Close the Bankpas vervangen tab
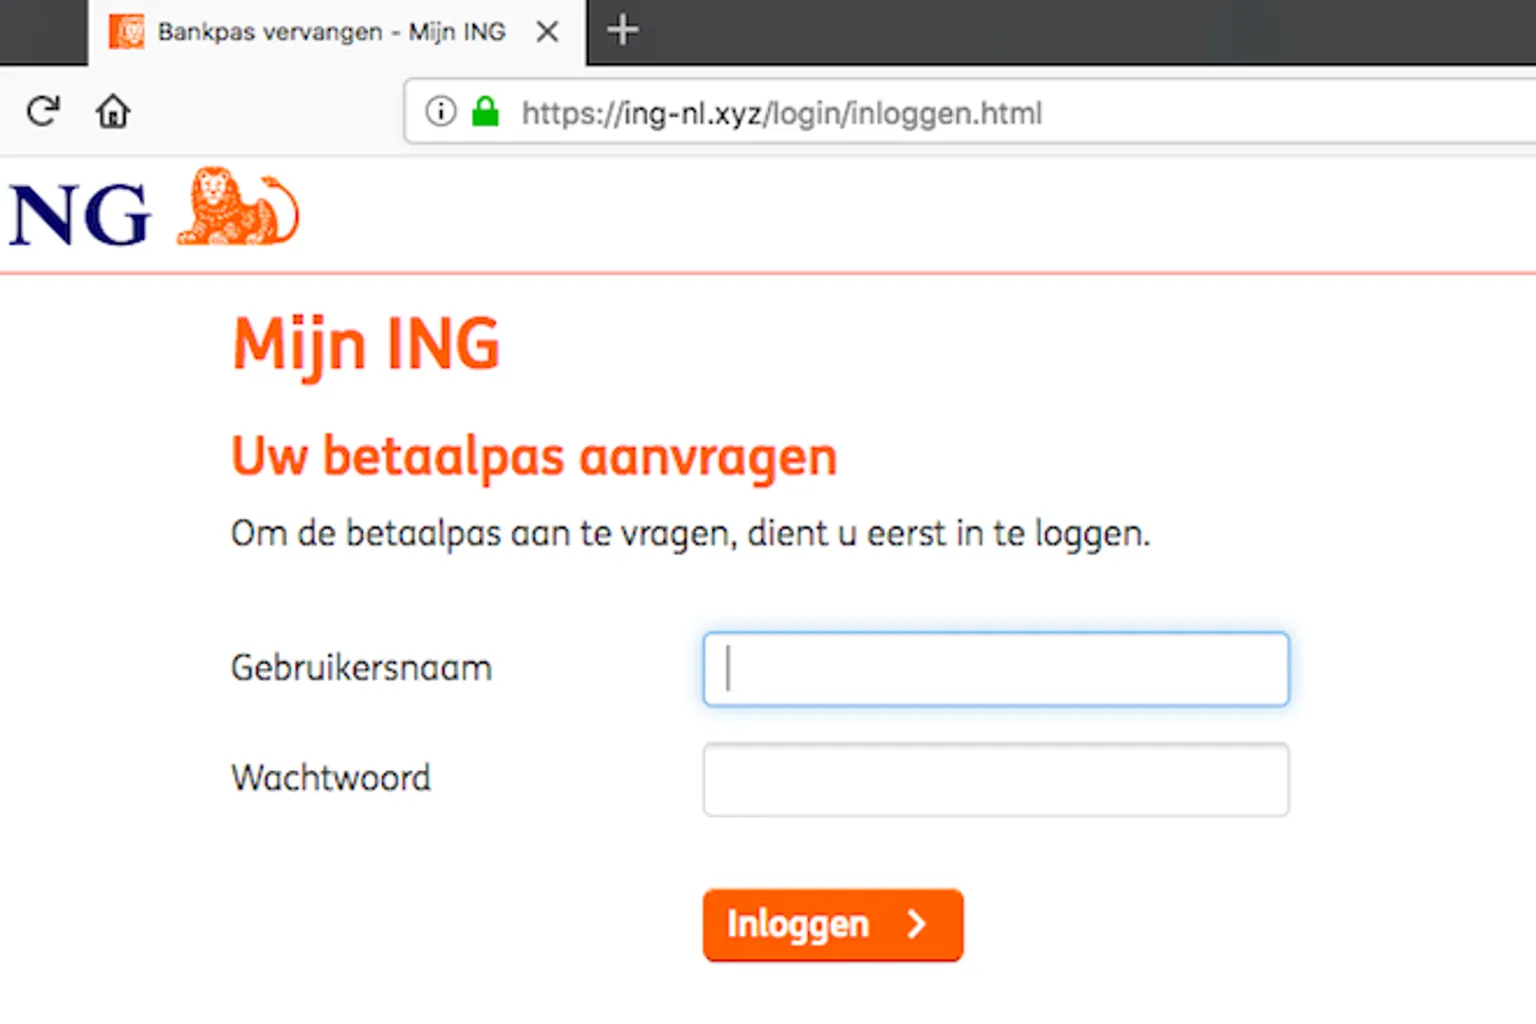Screen dimensions: 1536x1024 pyautogui.click(x=547, y=32)
